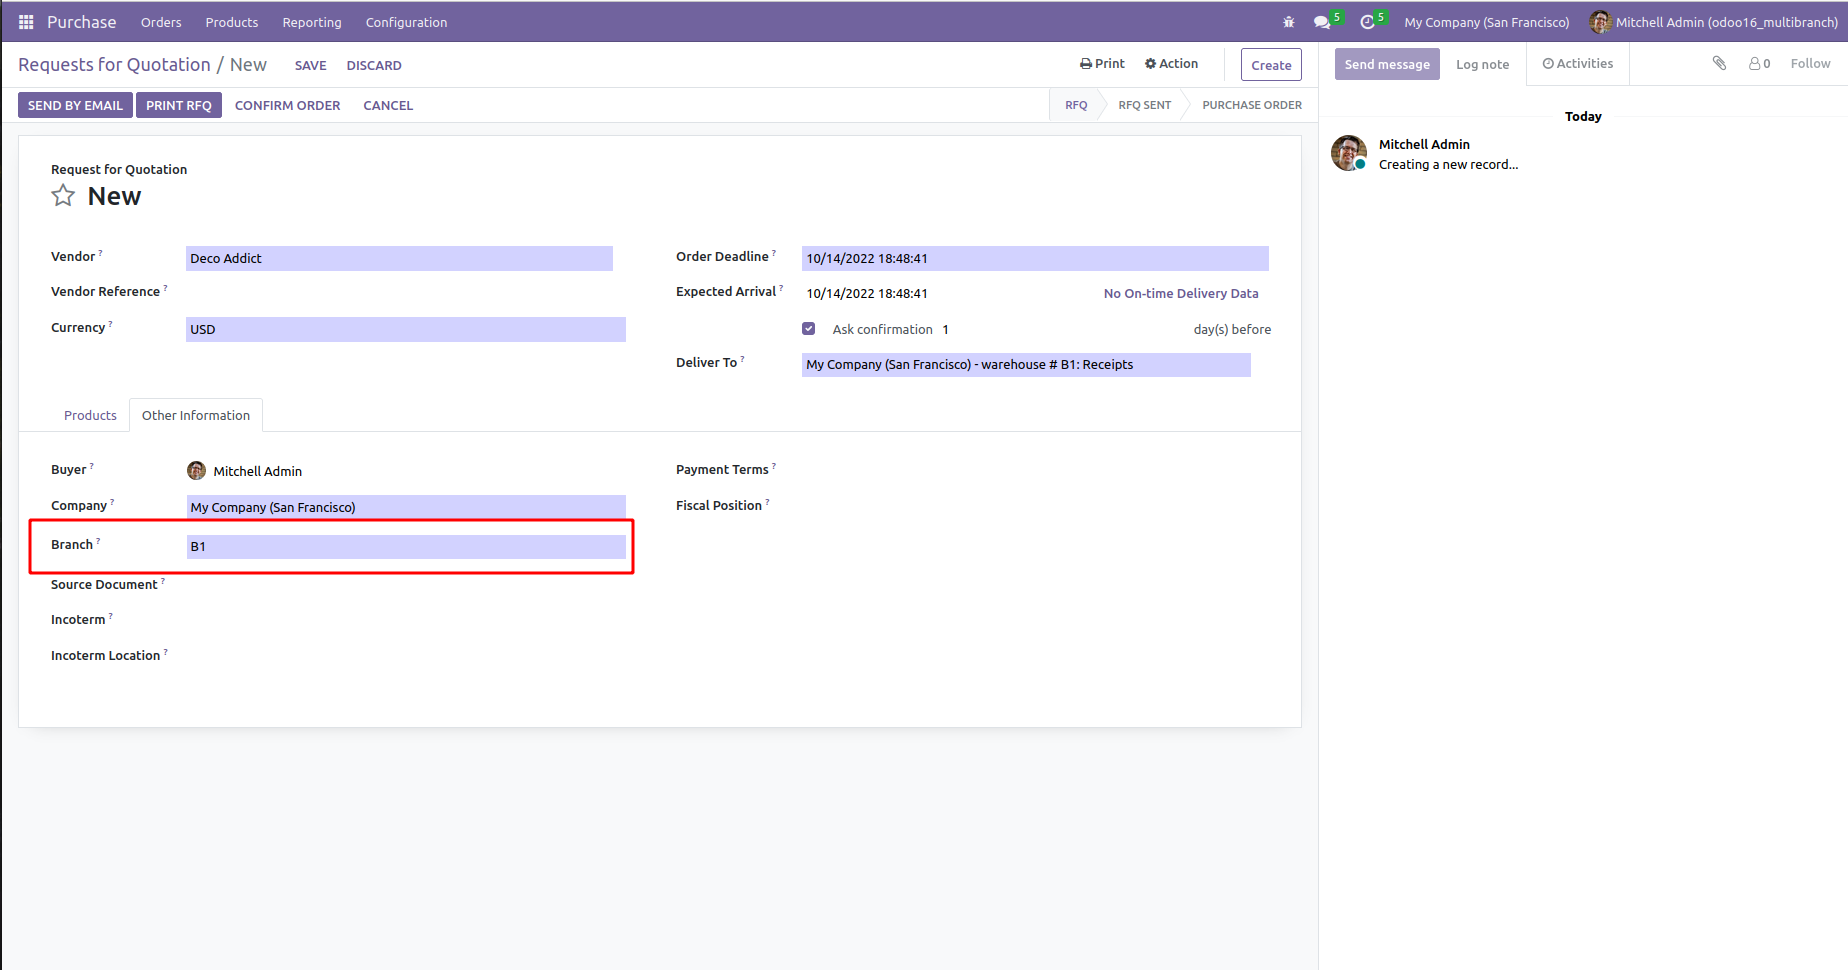Toggle the Ask confirmation checkbox
1848x970 pixels.
809,329
